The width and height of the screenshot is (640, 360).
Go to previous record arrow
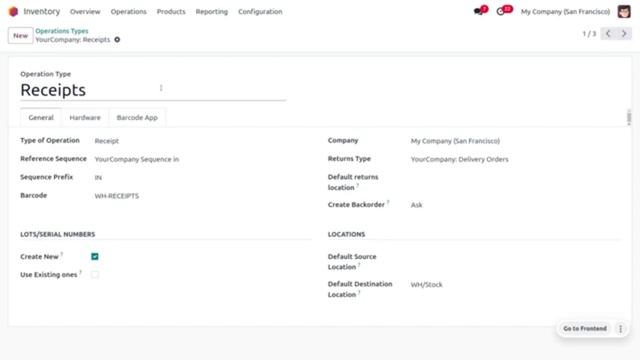[608, 33]
